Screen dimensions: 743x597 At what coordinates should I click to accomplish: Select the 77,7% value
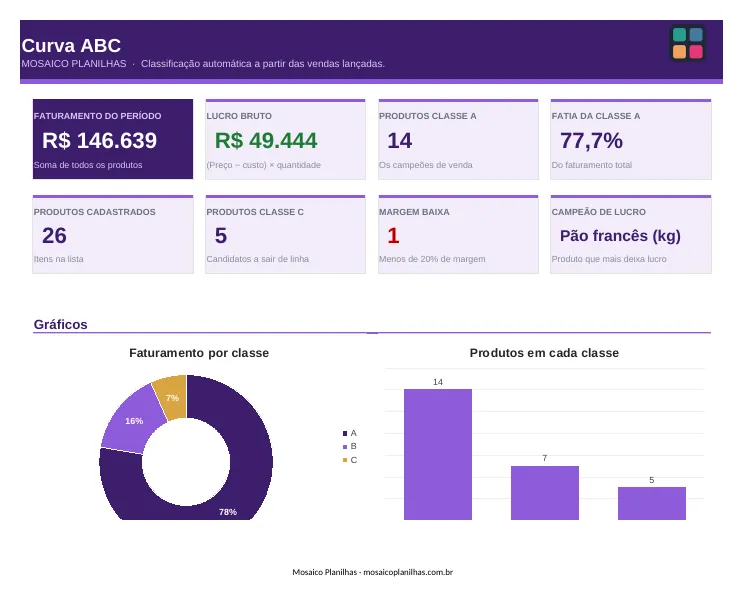point(591,141)
